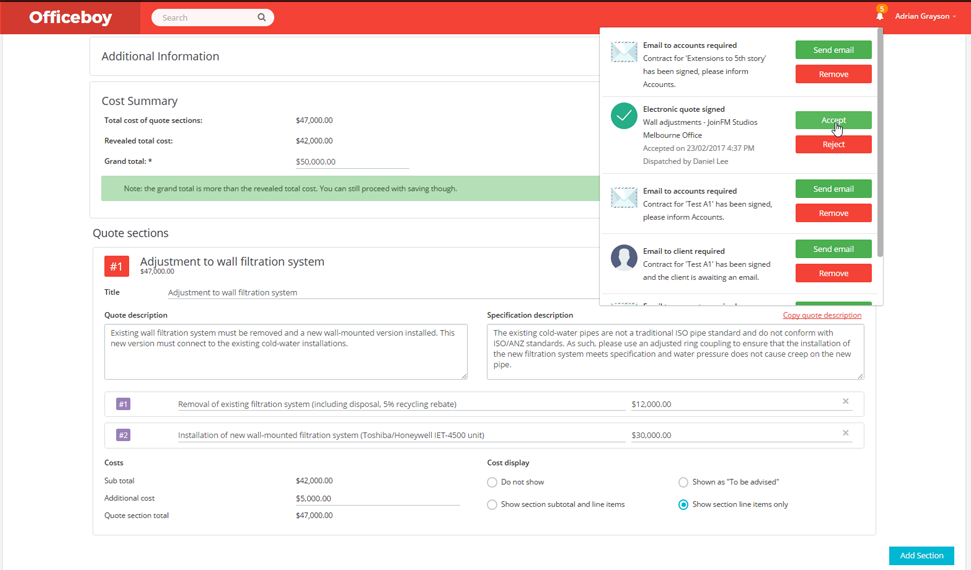This screenshot has height=570, width=971.
Task: Click the notifications panel scrollbar
Action: (x=880, y=142)
